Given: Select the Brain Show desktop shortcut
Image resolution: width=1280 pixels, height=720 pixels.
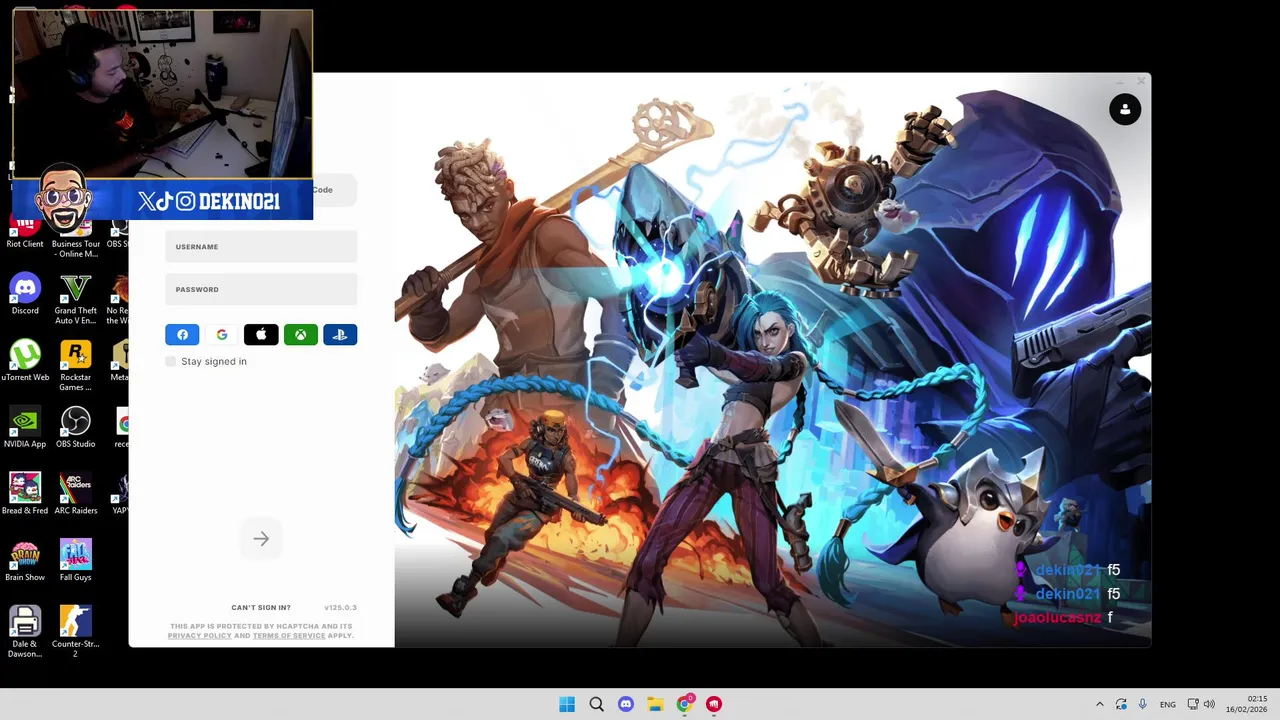Looking at the screenshot, I should pyautogui.click(x=25, y=561).
